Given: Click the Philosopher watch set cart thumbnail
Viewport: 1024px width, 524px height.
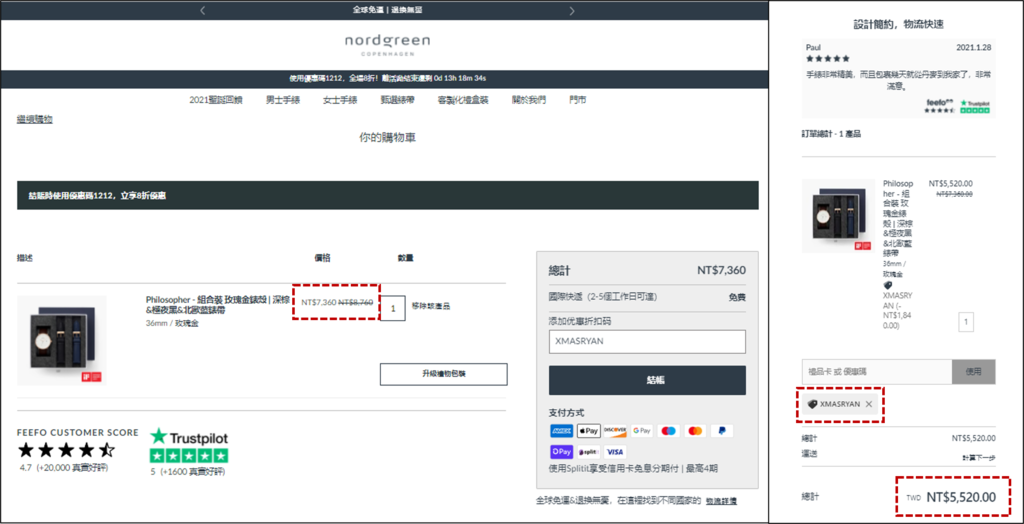Looking at the screenshot, I should coord(62,340).
